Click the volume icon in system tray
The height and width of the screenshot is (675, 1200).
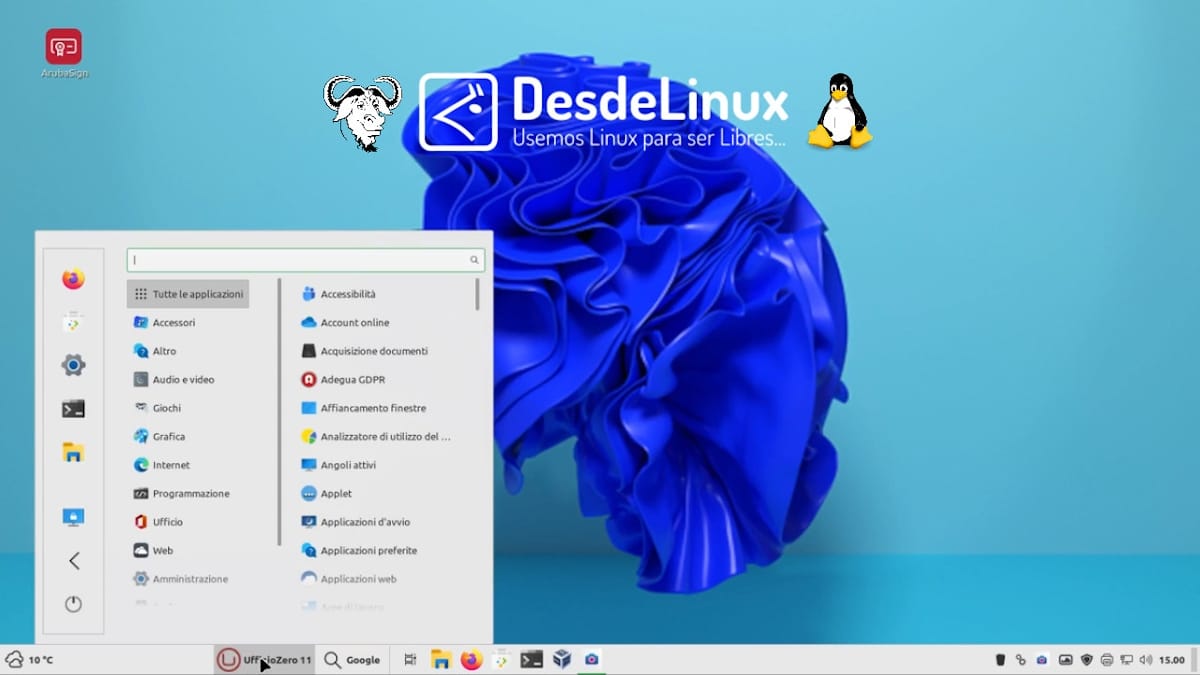point(1145,660)
